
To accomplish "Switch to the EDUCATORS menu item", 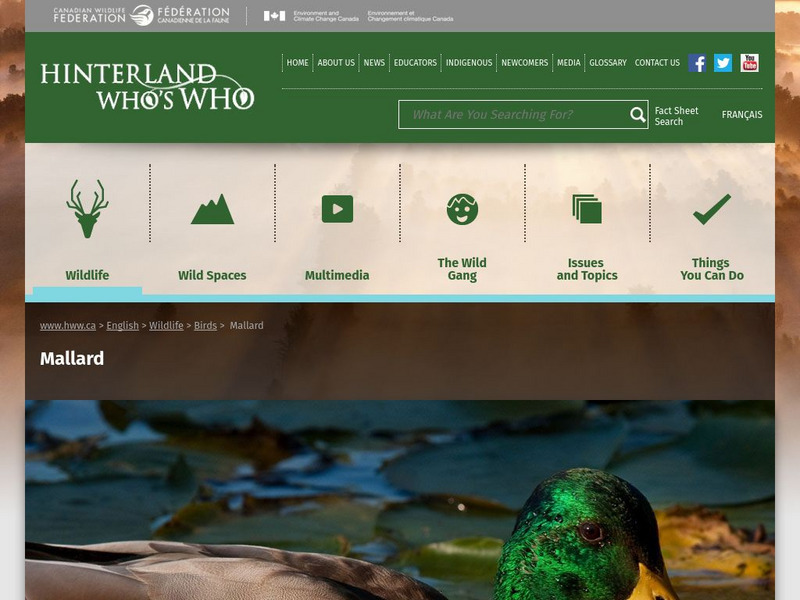I will coord(417,61).
